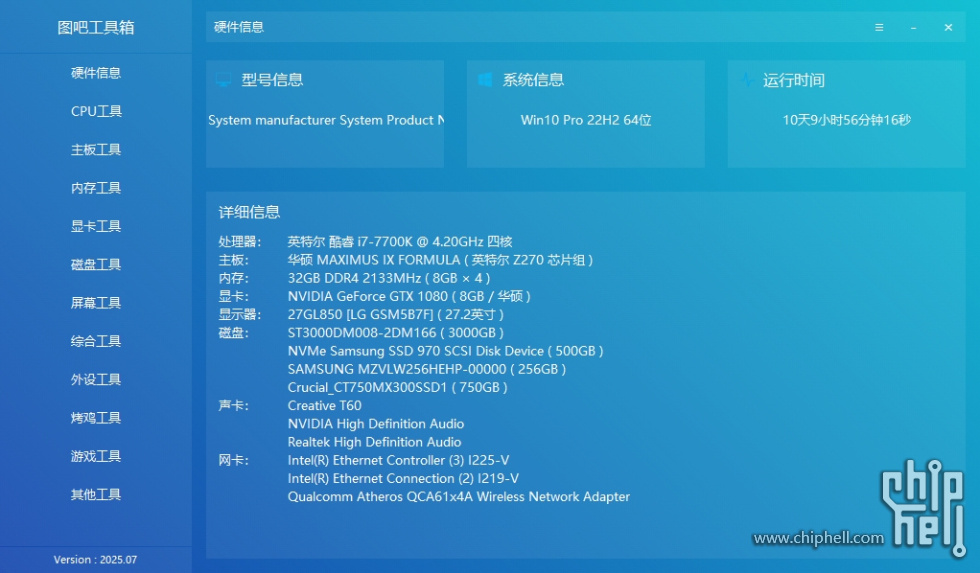The image size is (980, 573).
Task: Open 屏幕工具 in the sidebar
Action: 96,302
